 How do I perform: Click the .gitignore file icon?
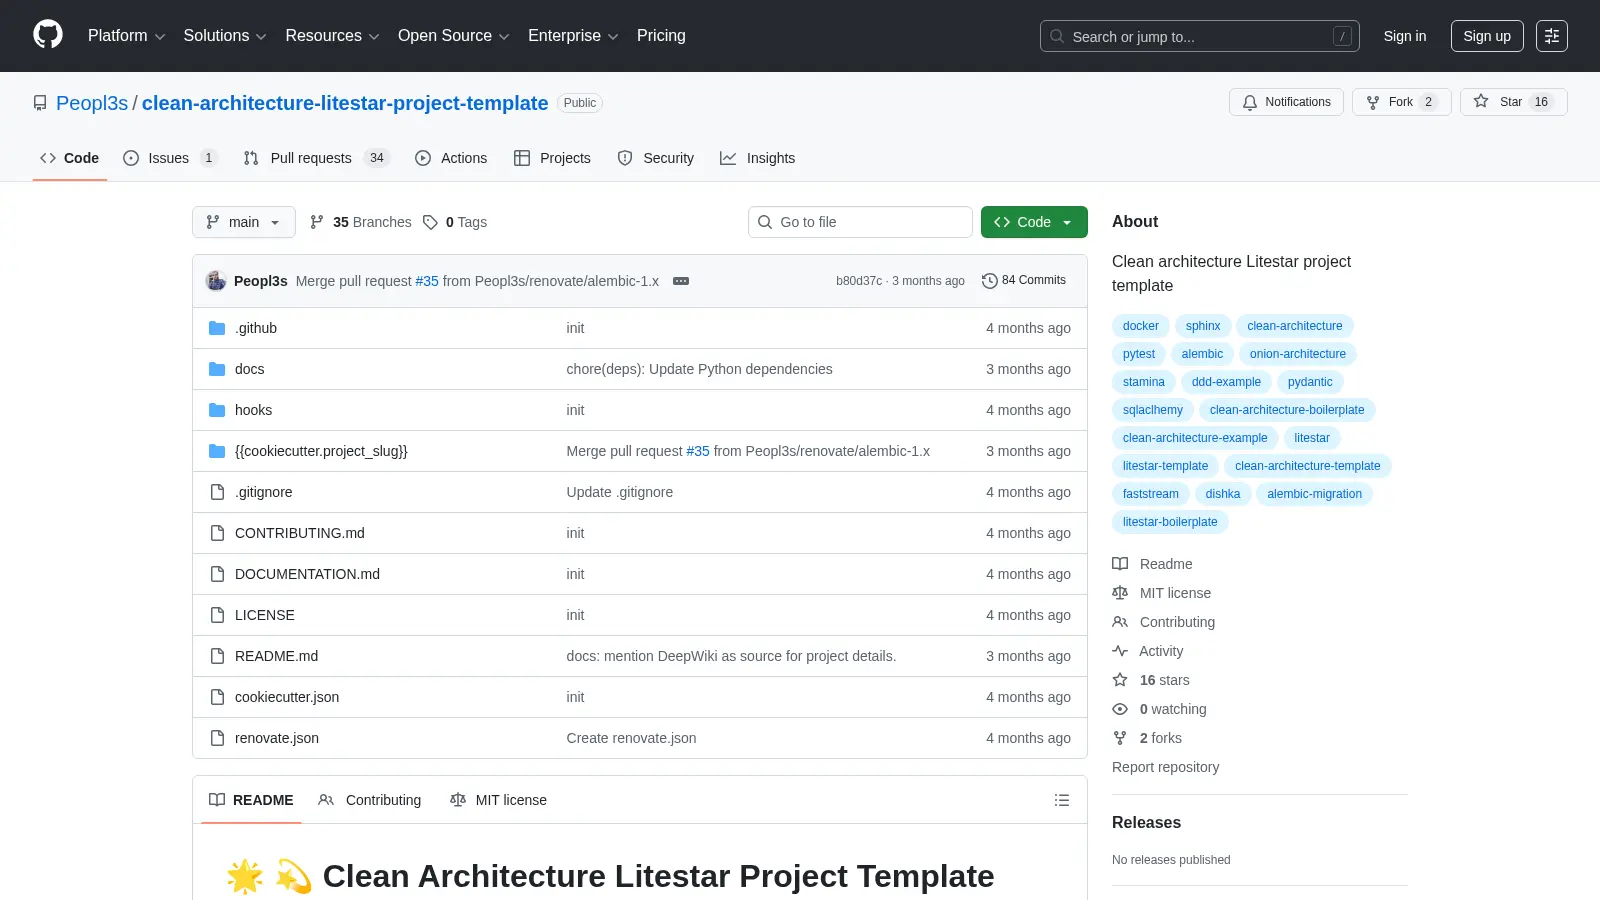[217, 492]
